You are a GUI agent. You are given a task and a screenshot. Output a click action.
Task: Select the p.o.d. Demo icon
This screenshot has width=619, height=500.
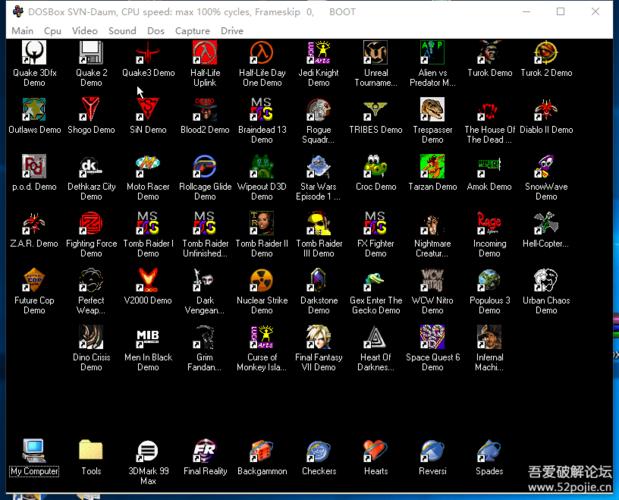pos(34,167)
